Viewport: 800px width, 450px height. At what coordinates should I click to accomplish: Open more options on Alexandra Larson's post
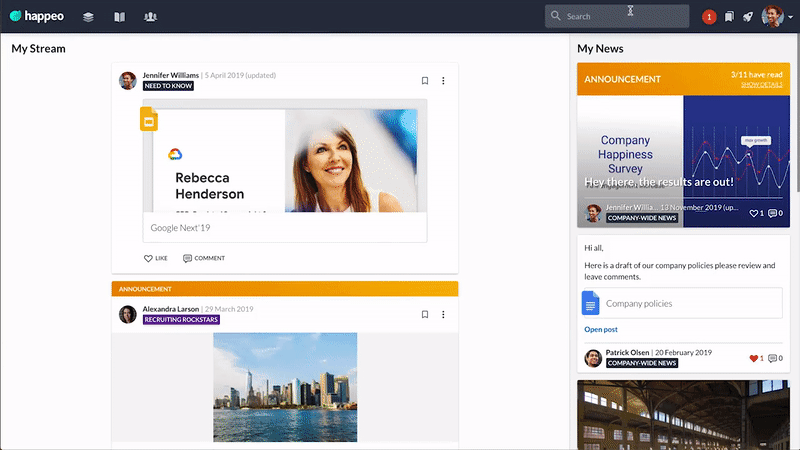443,314
